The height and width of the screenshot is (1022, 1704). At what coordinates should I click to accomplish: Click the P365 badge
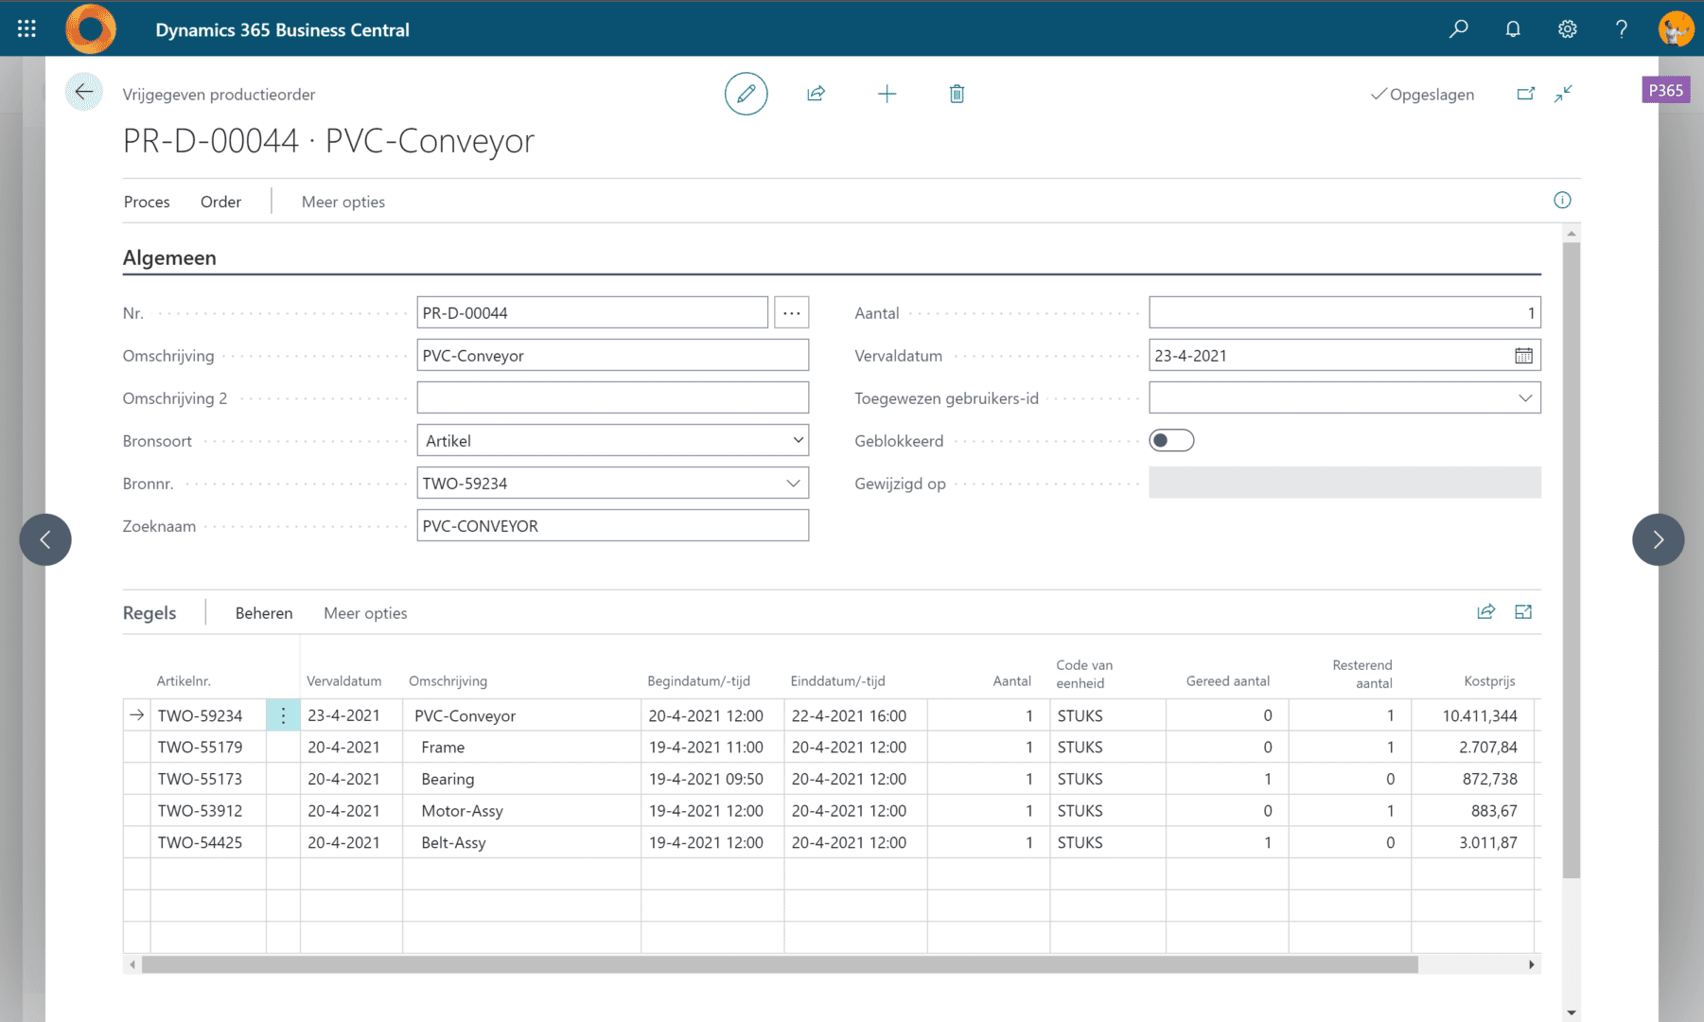pyautogui.click(x=1666, y=90)
